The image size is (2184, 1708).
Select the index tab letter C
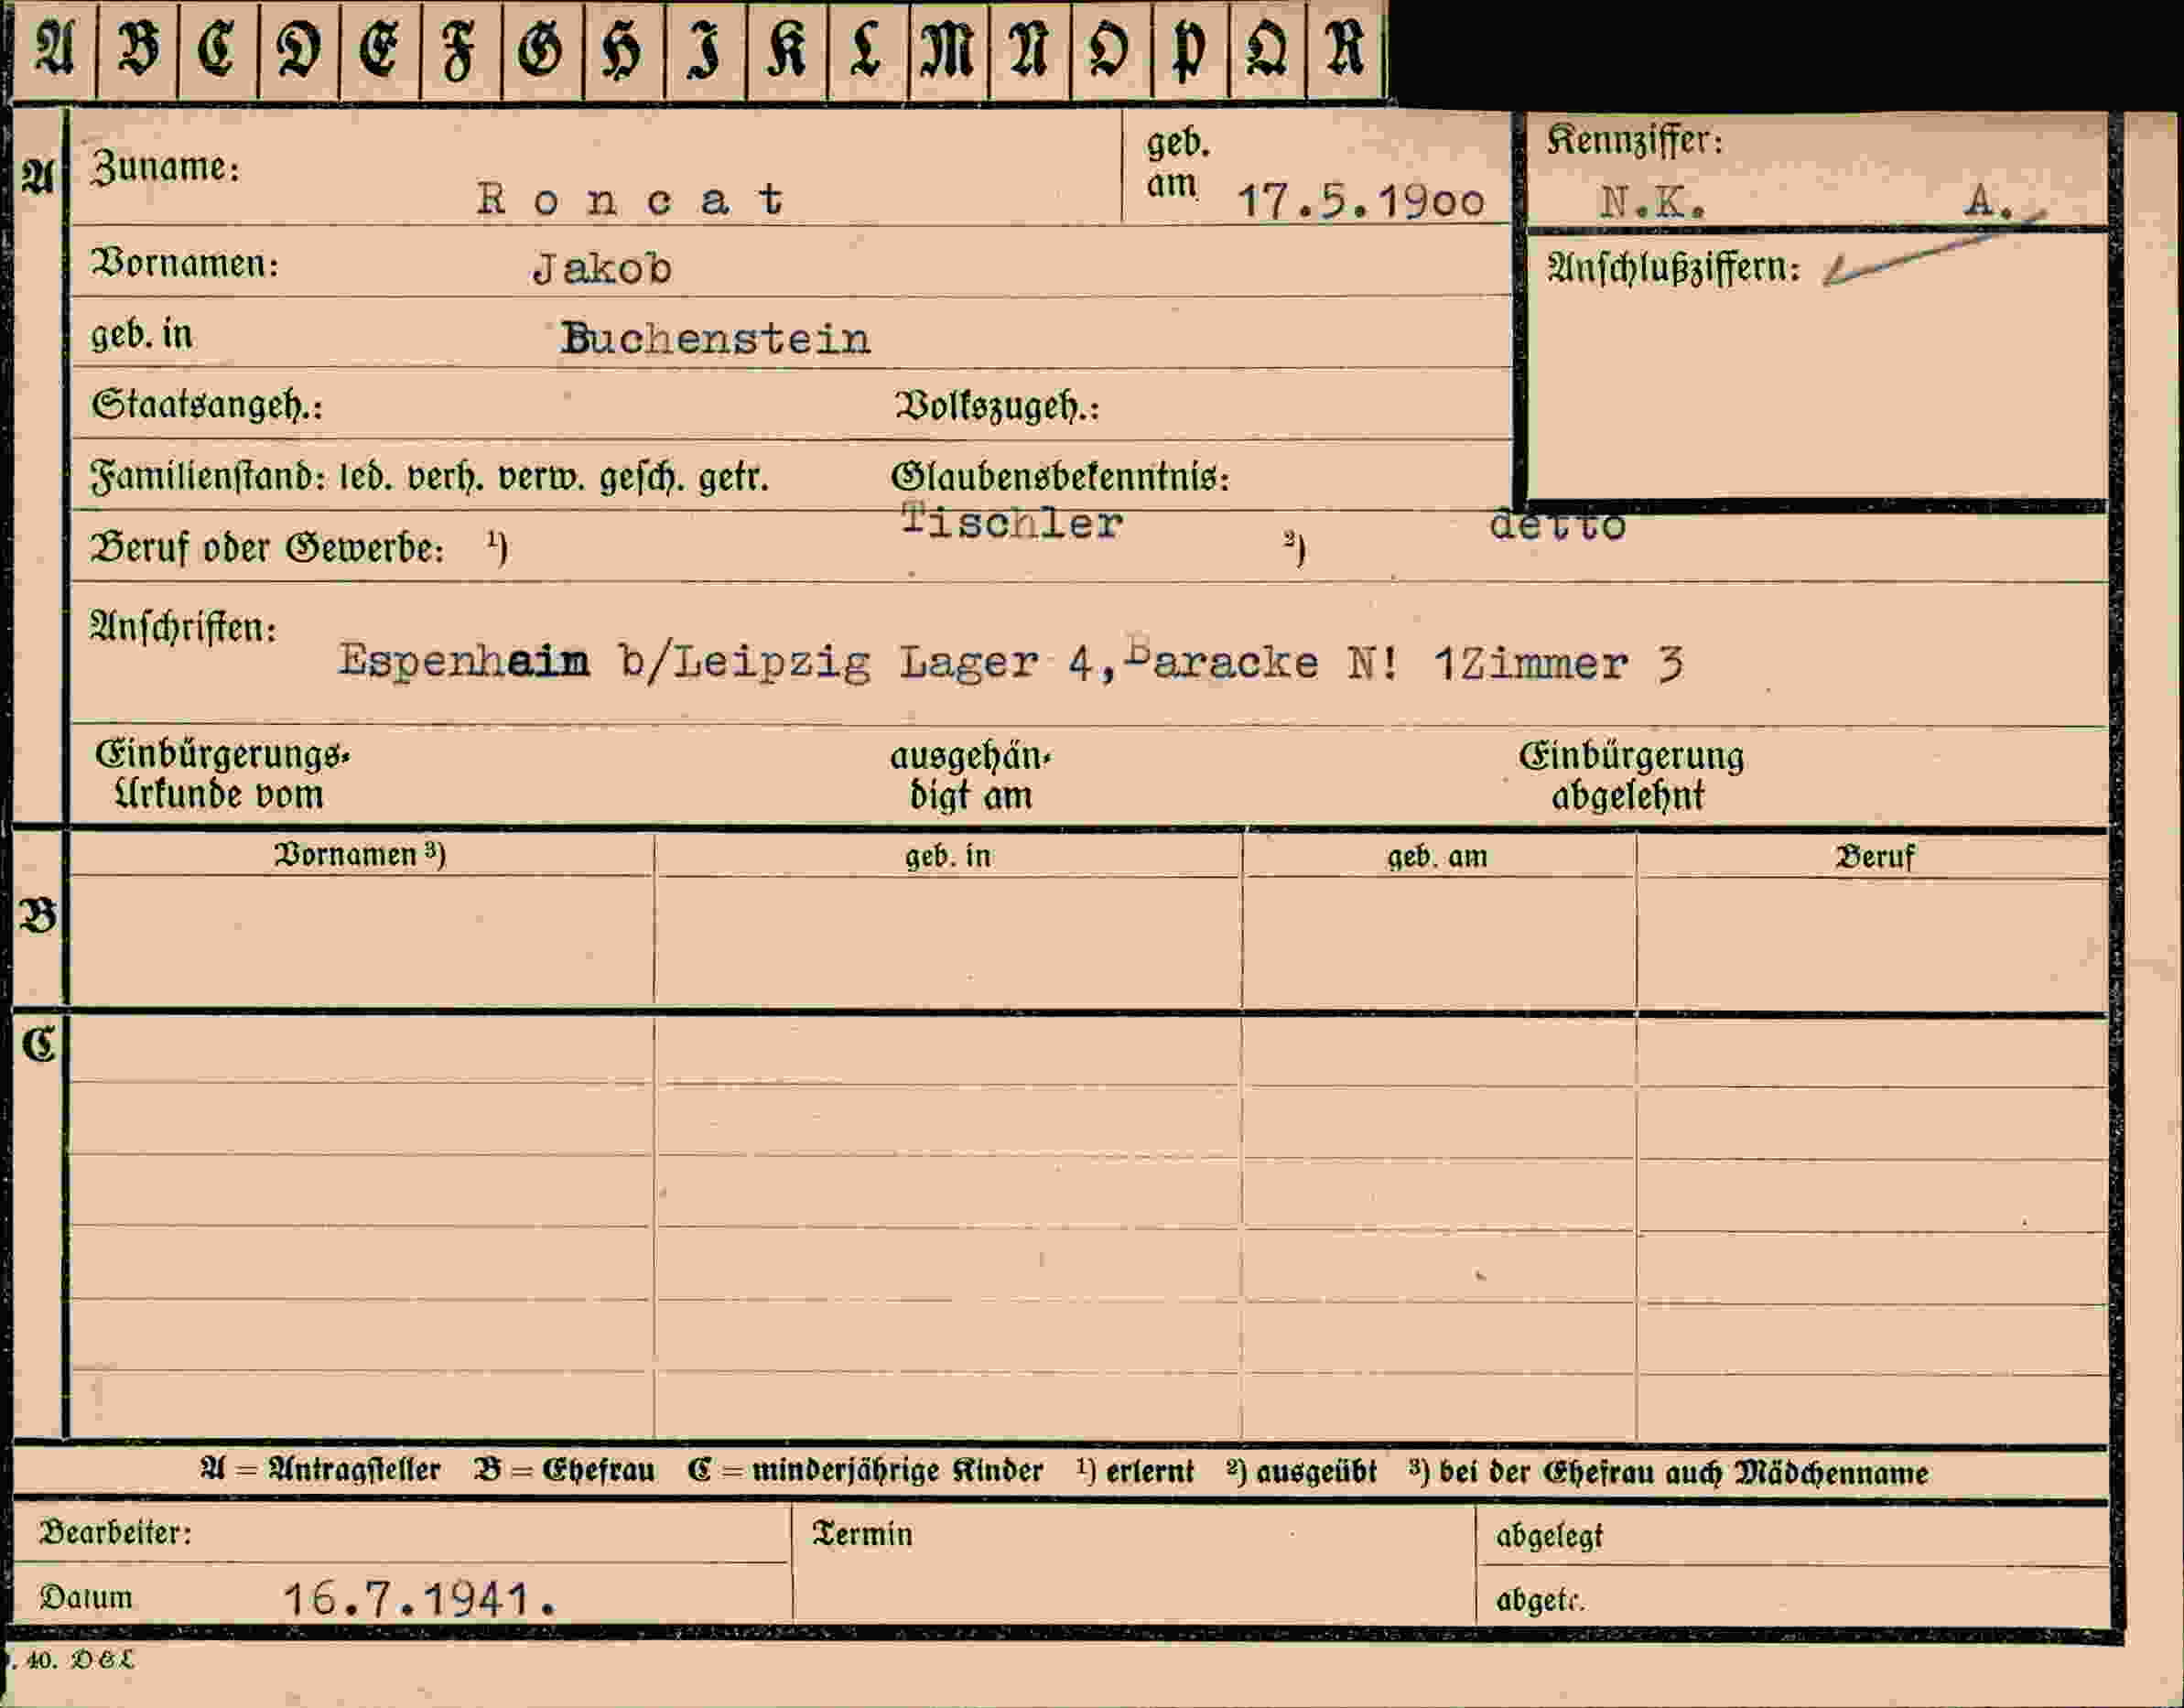pyautogui.click(x=217, y=49)
